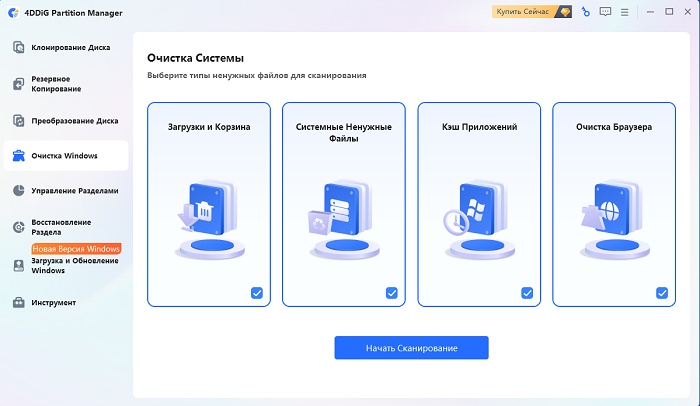Screen dimensions: 700x406
Task: Click the diamond icon on buy button
Action: tap(565, 12)
